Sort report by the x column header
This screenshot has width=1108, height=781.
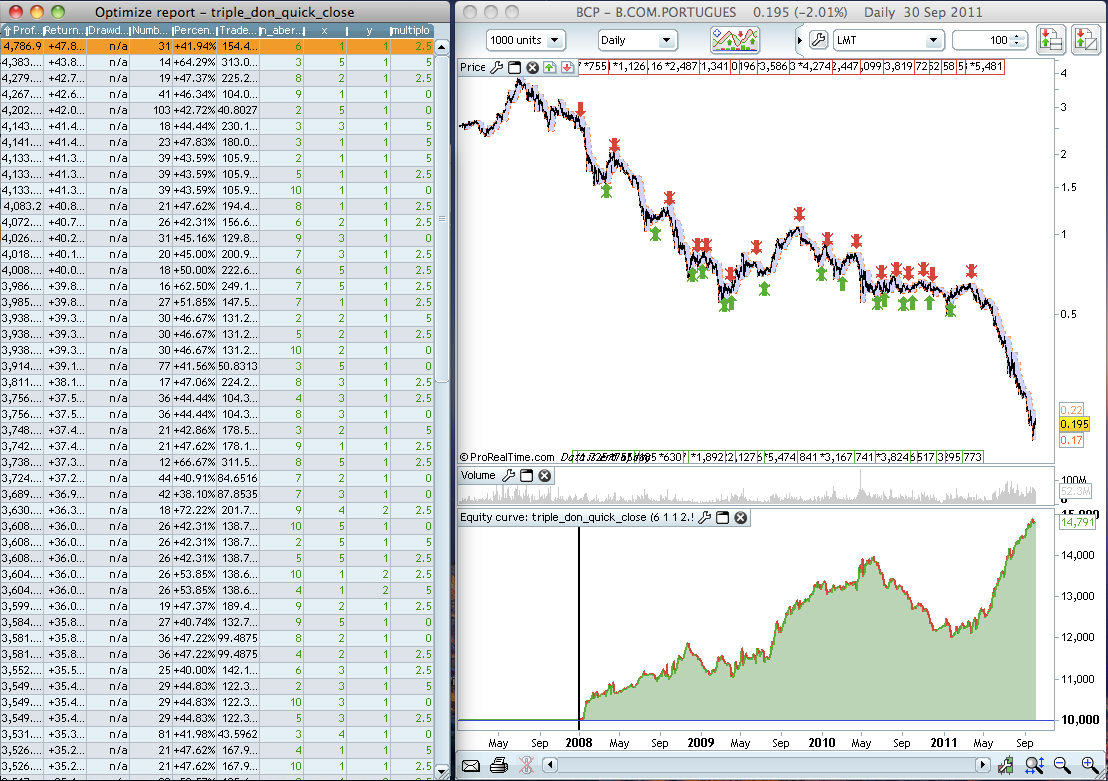click(x=324, y=30)
